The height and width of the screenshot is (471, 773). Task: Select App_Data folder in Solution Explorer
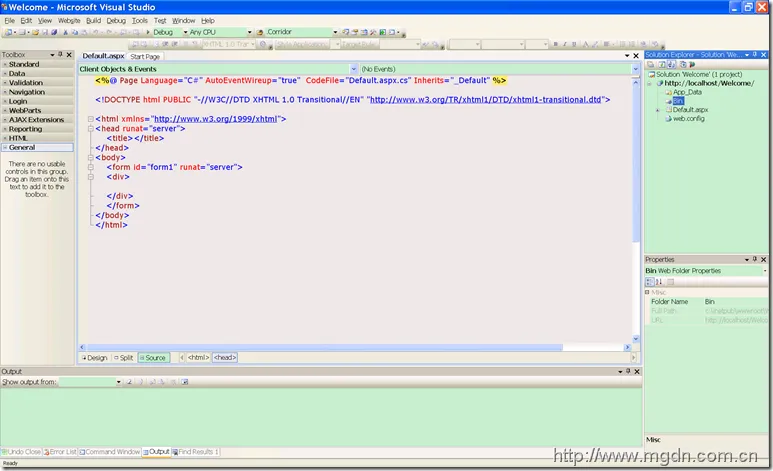[683, 92]
